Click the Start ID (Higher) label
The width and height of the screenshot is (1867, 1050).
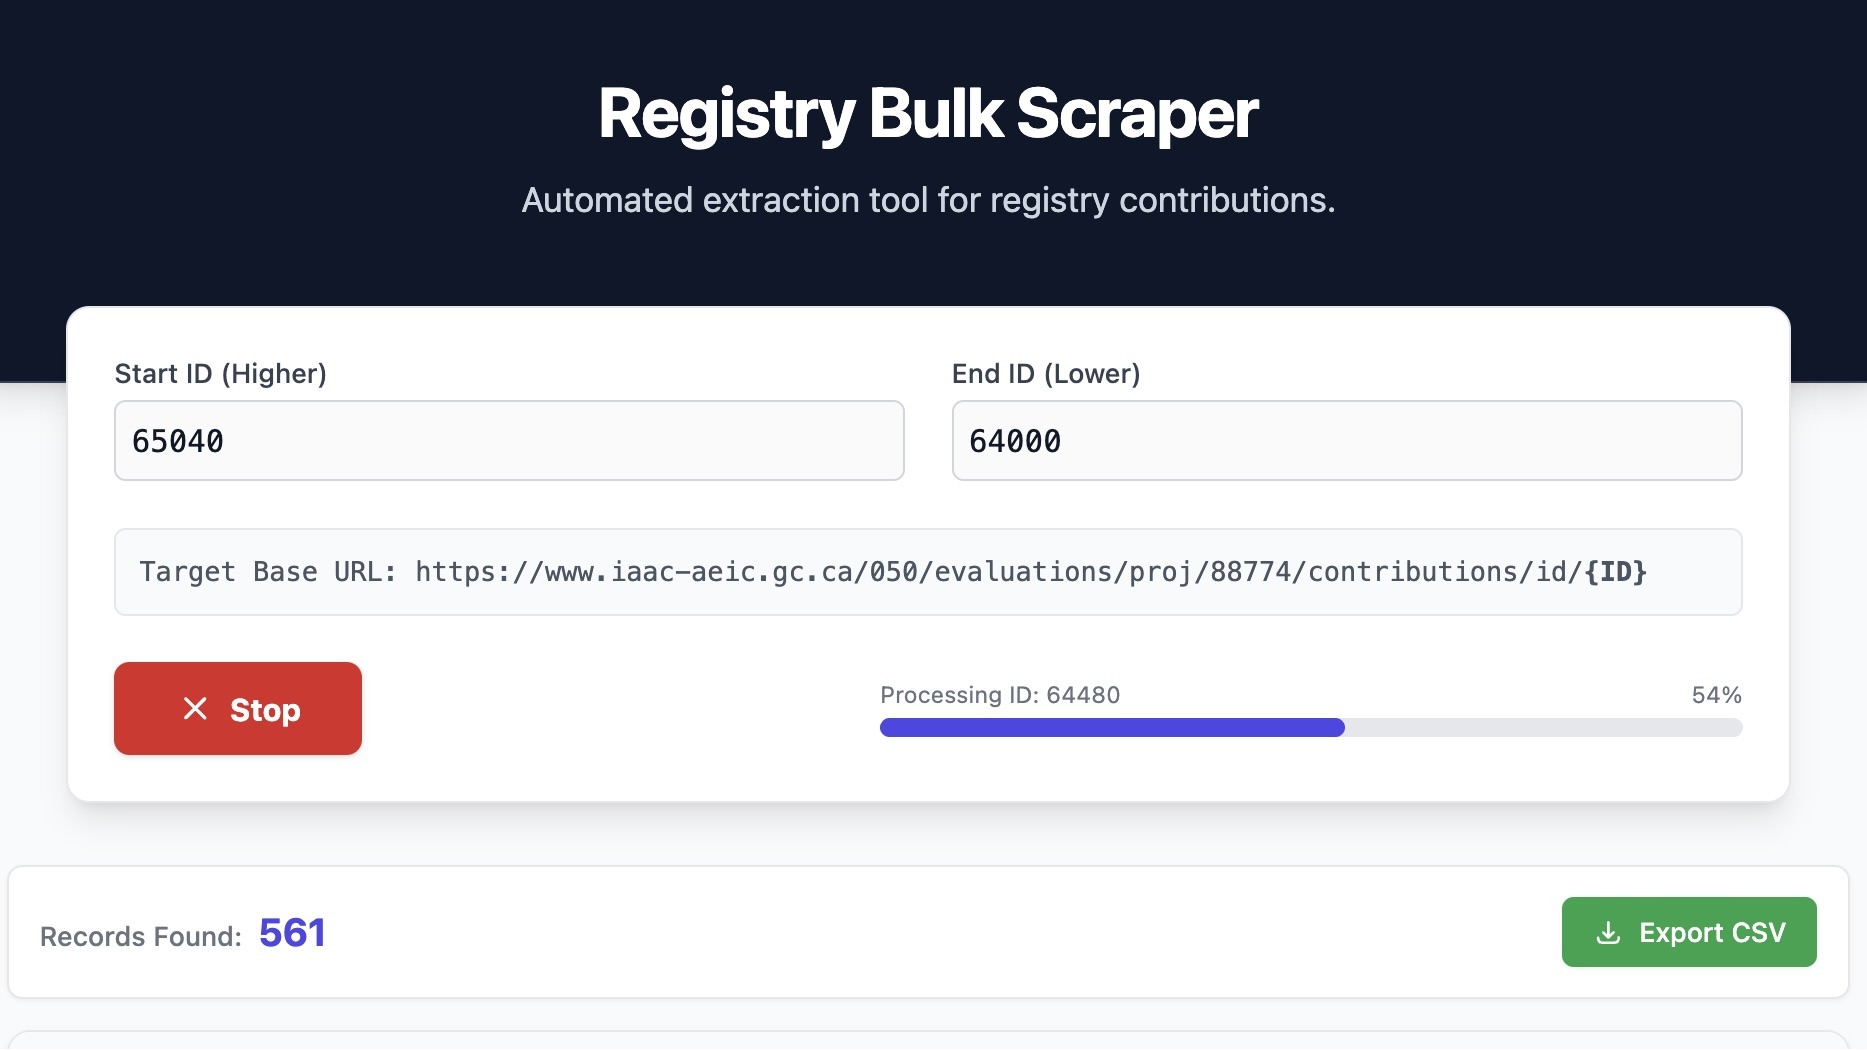coord(220,373)
